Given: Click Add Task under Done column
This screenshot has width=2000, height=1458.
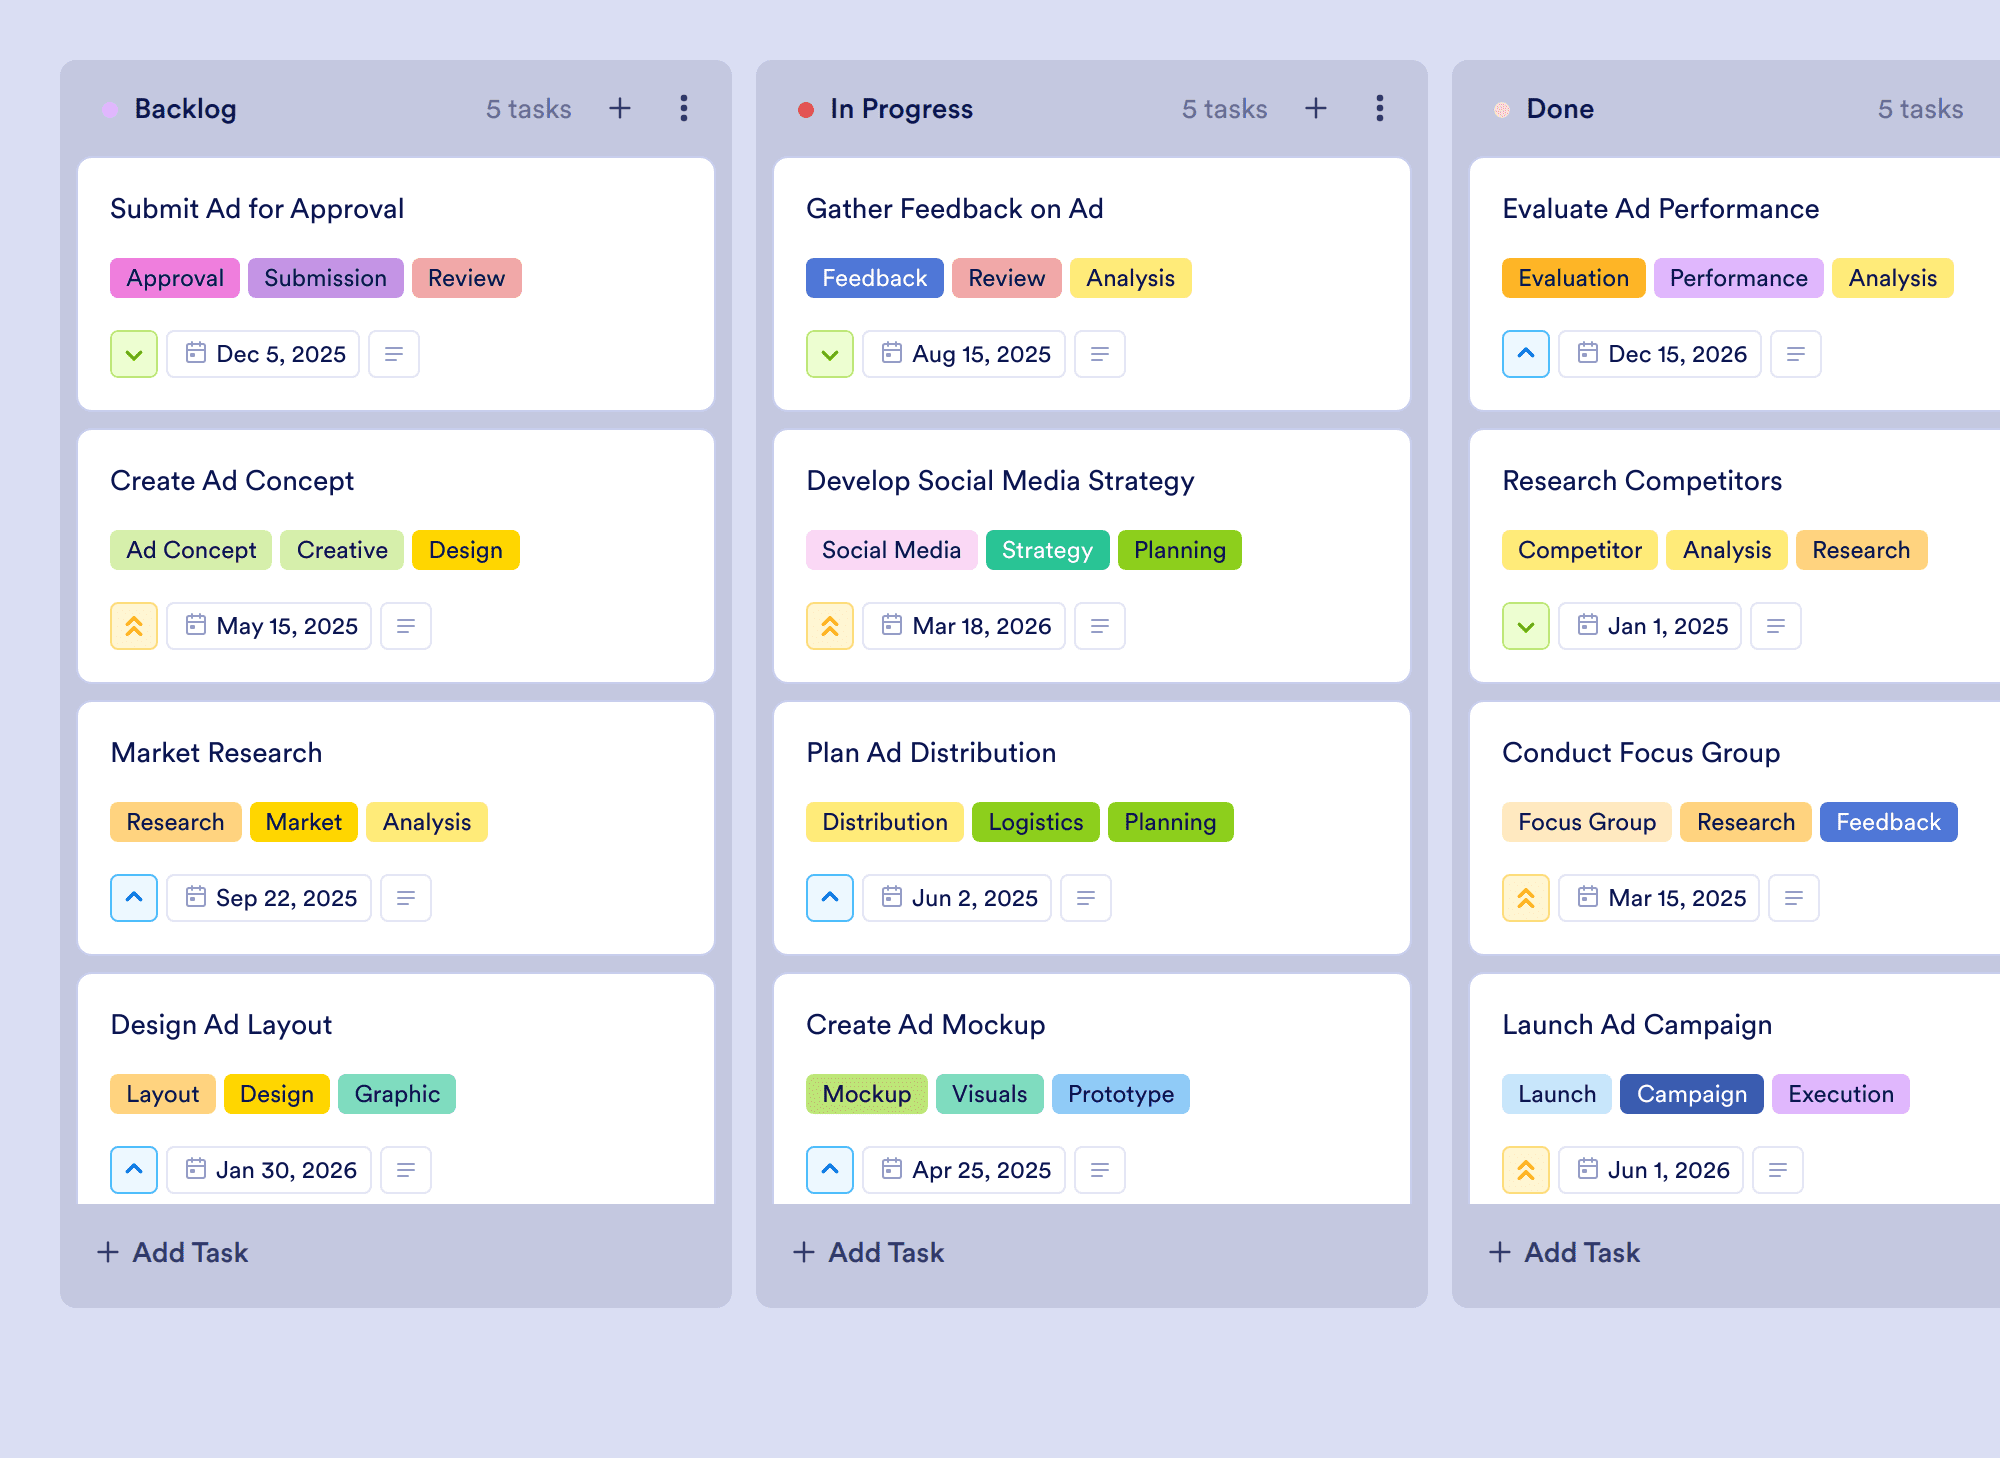Looking at the screenshot, I should (1564, 1252).
